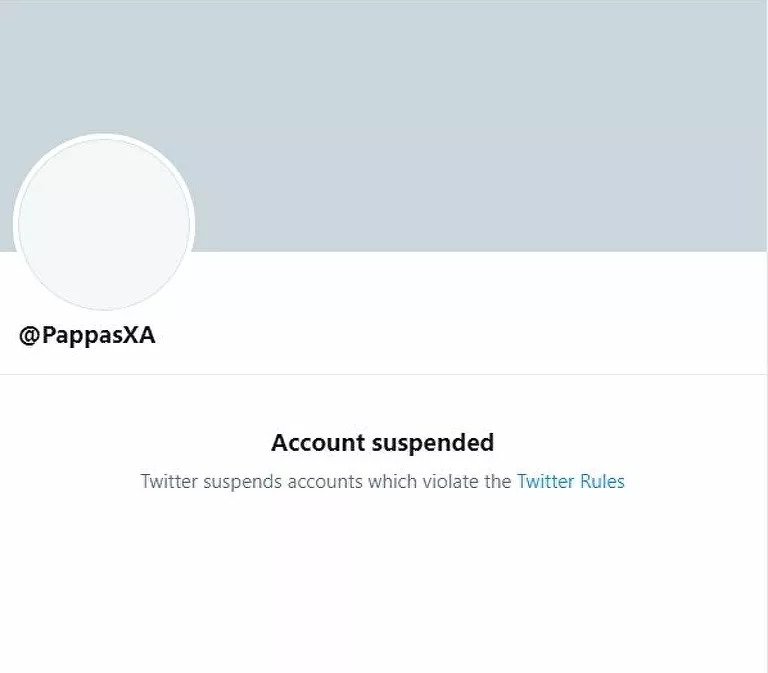Screen dimensions: 768x673
Task: Select the @PappasXA handle text
Action: click(x=87, y=336)
